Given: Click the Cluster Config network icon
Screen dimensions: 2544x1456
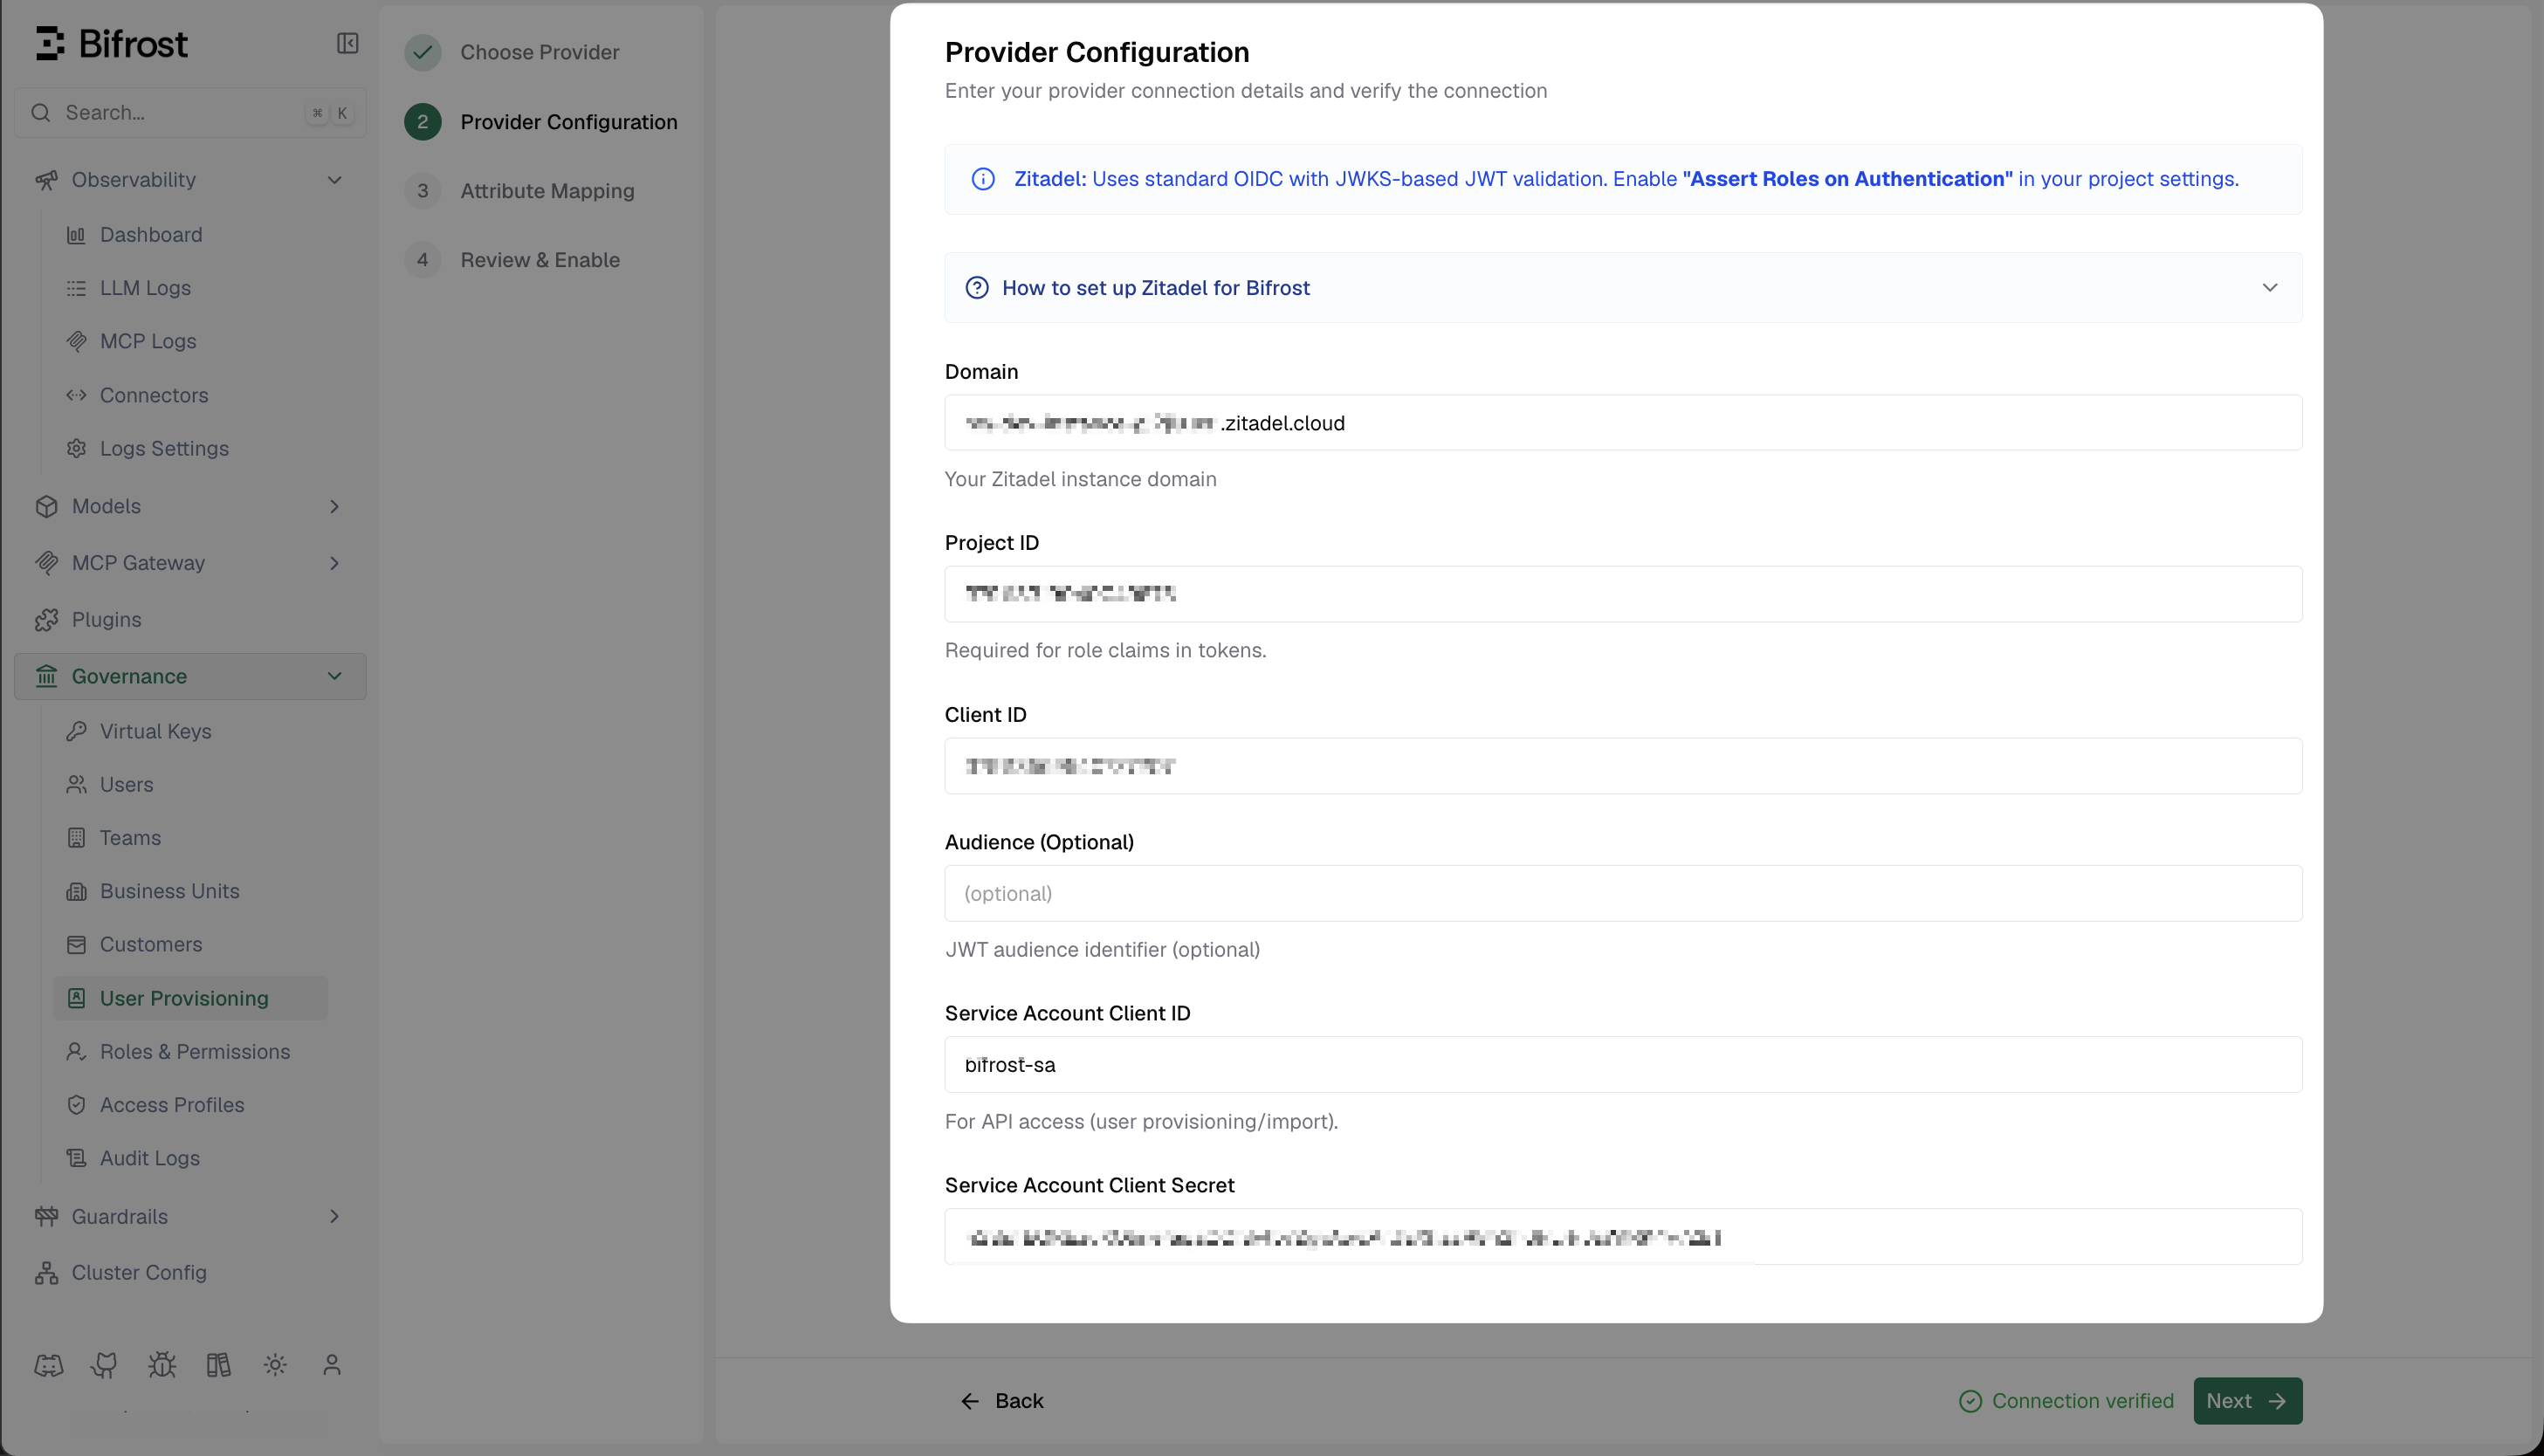Looking at the screenshot, I should (x=46, y=1273).
